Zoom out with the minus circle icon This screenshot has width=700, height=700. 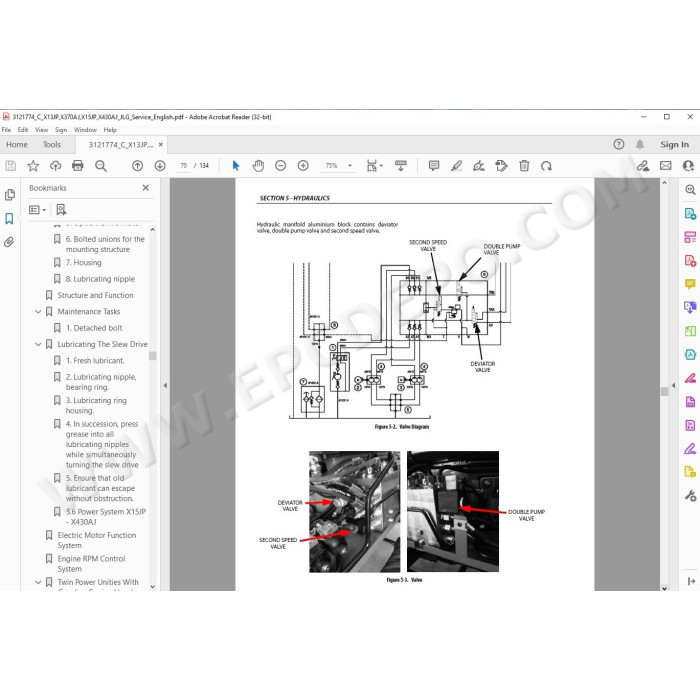click(280, 166)
